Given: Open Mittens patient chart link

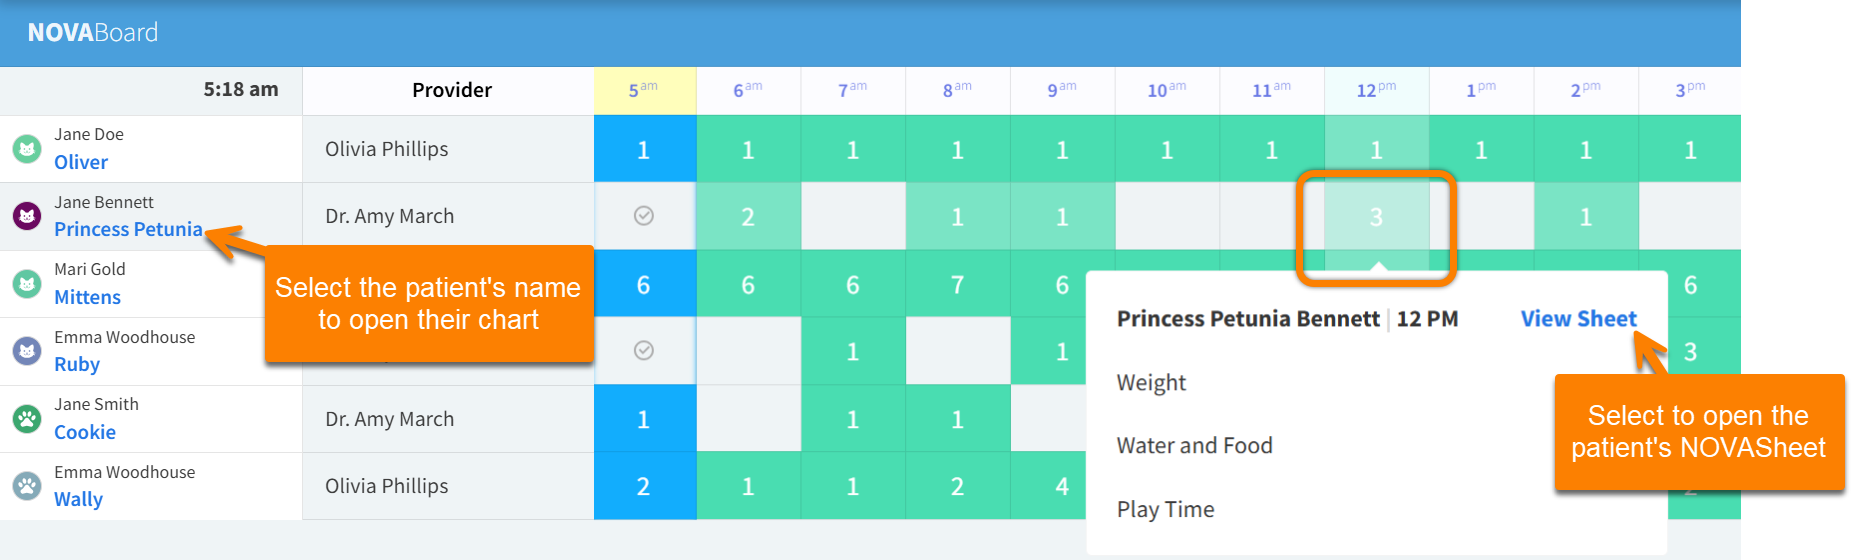Looking at the screenshot, I should [x=87, y=297].
